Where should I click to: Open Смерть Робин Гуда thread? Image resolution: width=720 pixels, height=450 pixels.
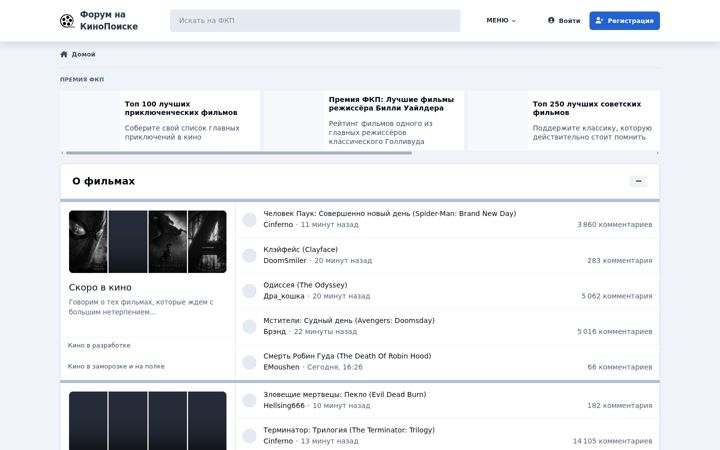[x=347, y=356]
